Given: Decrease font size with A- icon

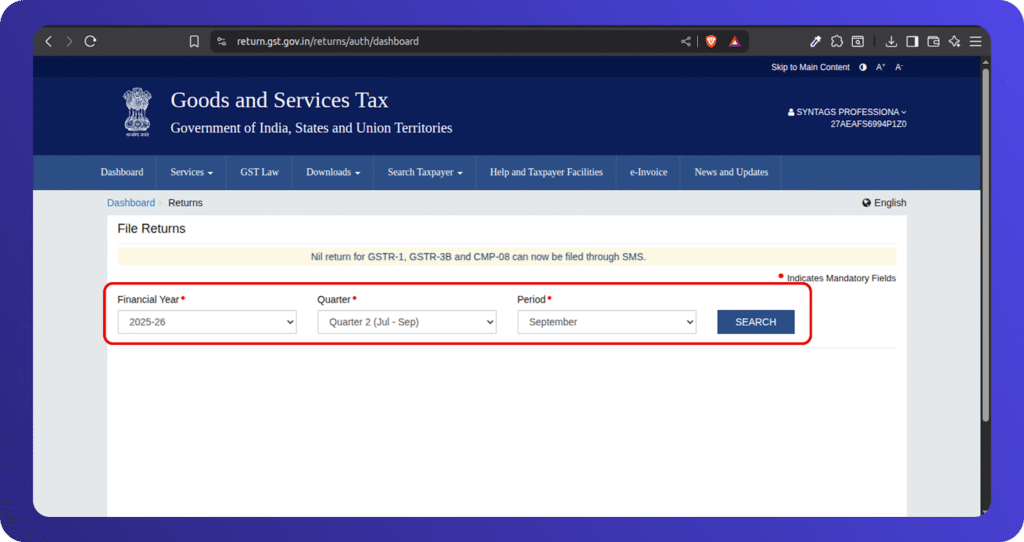Looking at the screenshot, I should [x=899, y=67].
